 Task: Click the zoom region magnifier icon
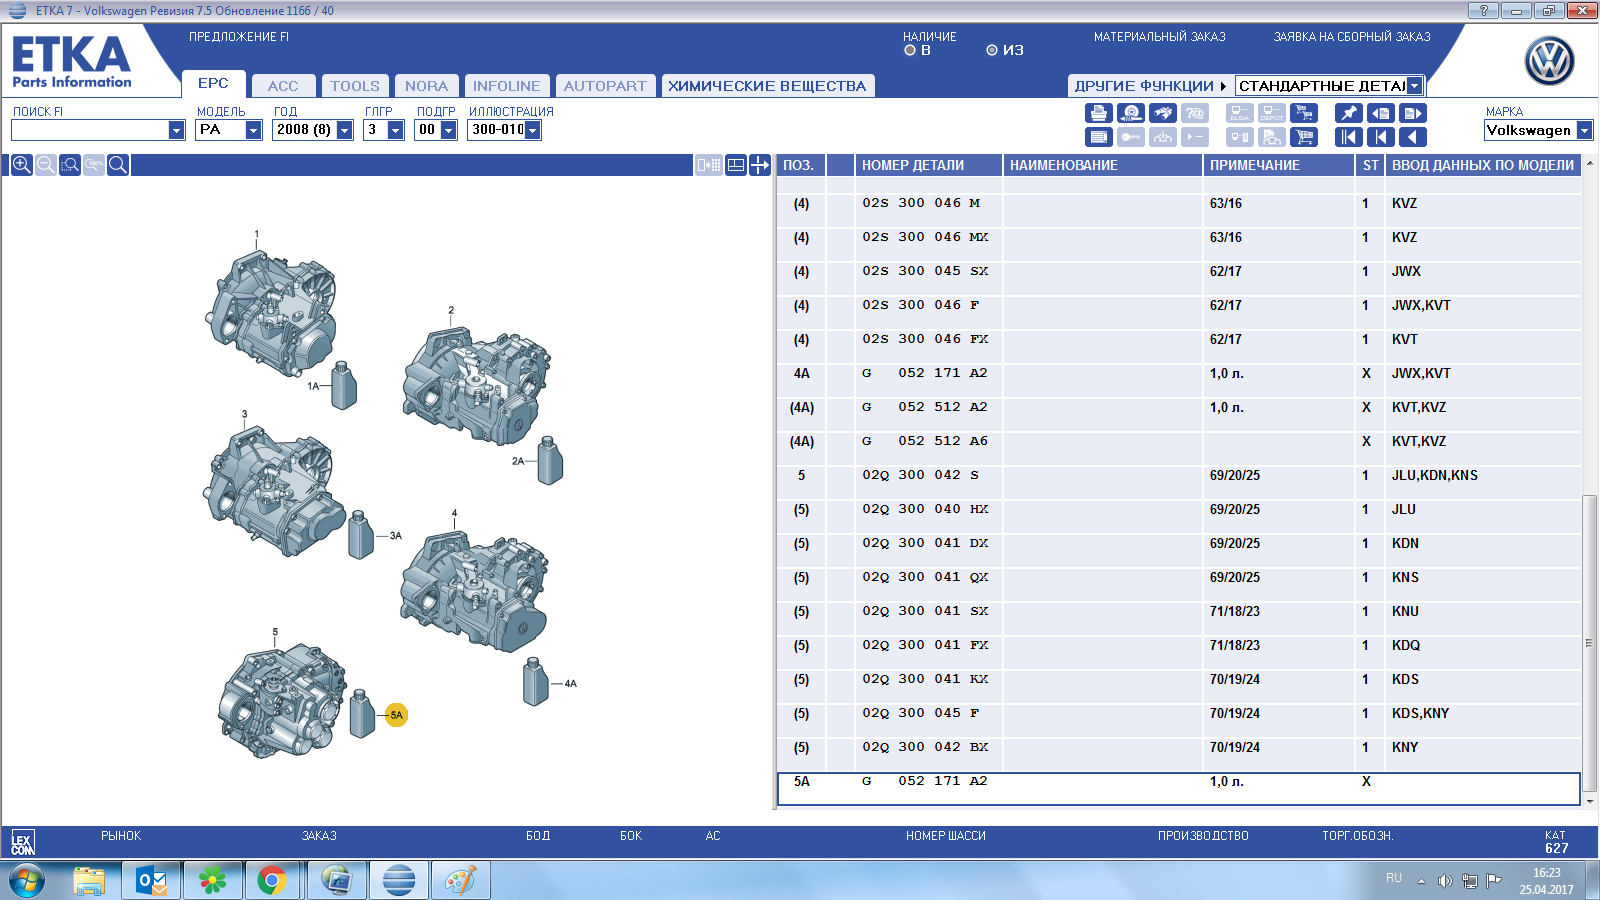[x=69, y=165]
